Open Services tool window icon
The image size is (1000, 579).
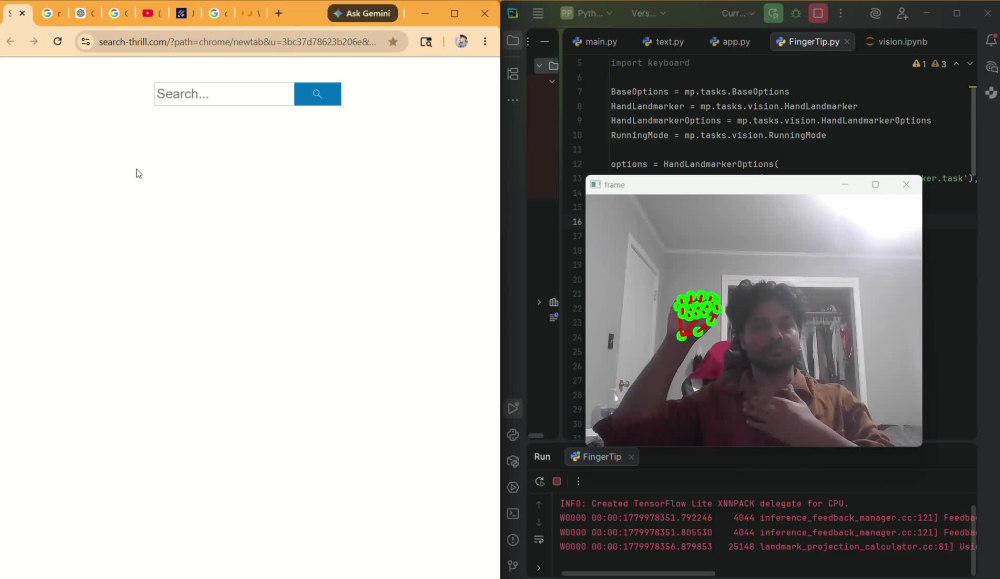pyautogui.click(x=513, y=487)
